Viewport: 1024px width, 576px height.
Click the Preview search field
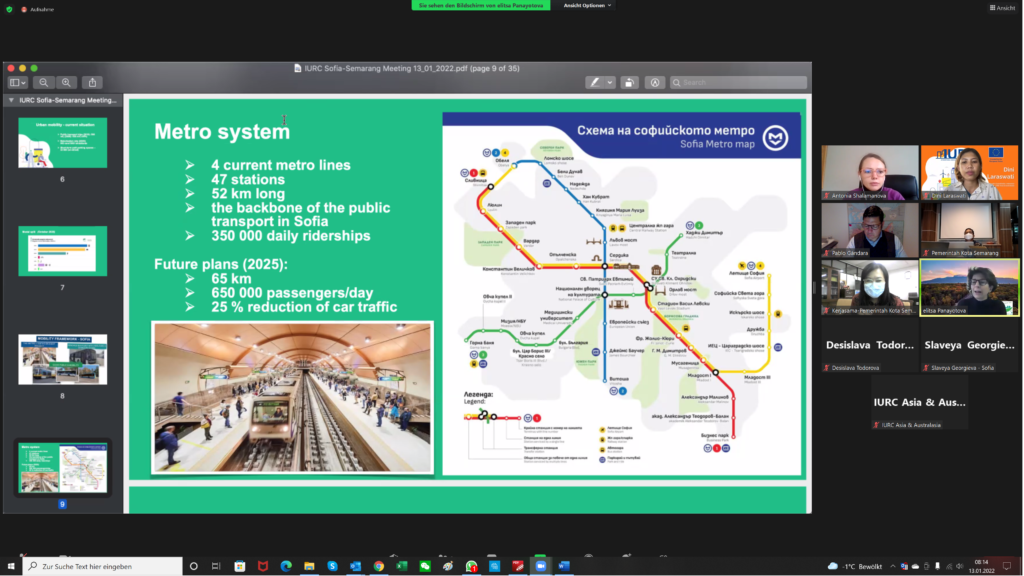[740, 83]
